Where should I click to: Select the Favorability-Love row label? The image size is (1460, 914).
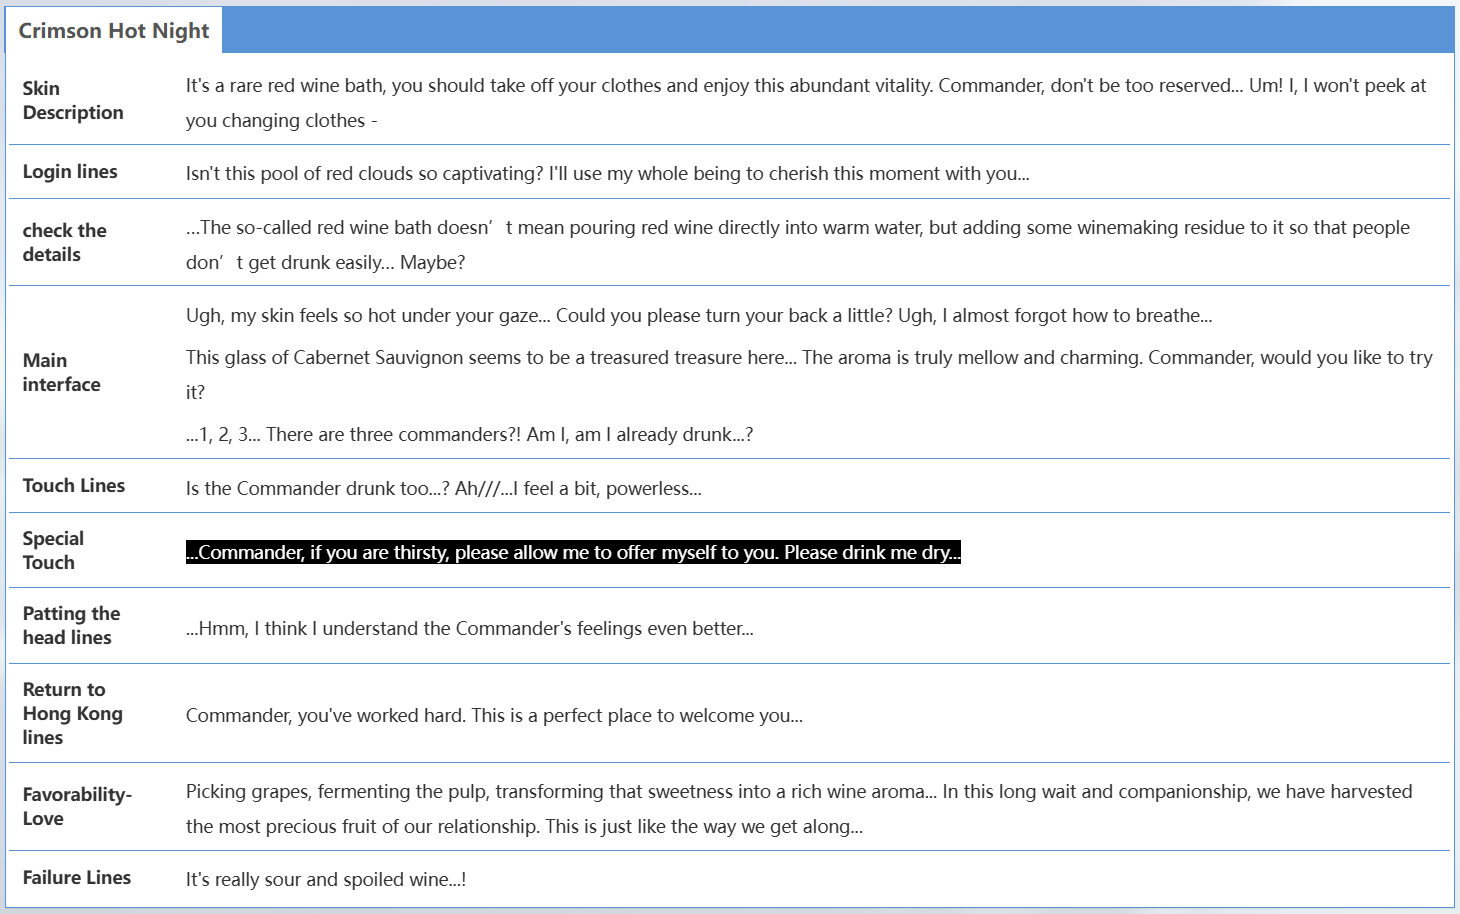click(77, 806)
